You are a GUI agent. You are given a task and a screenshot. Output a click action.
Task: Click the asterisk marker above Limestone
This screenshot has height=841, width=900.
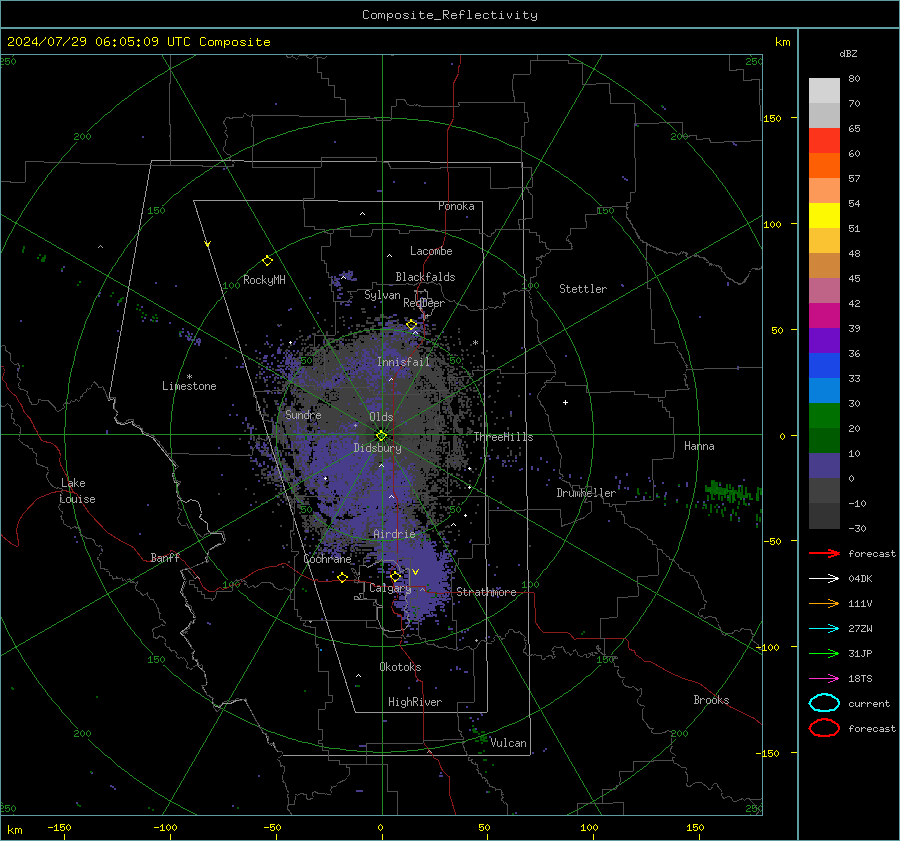pos(189,377)
